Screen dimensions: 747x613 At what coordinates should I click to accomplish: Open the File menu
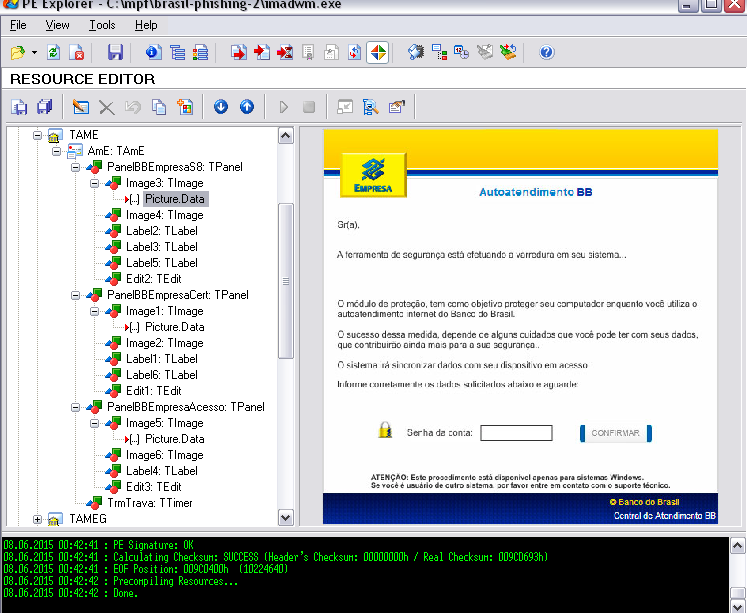(x=18, y=25)
